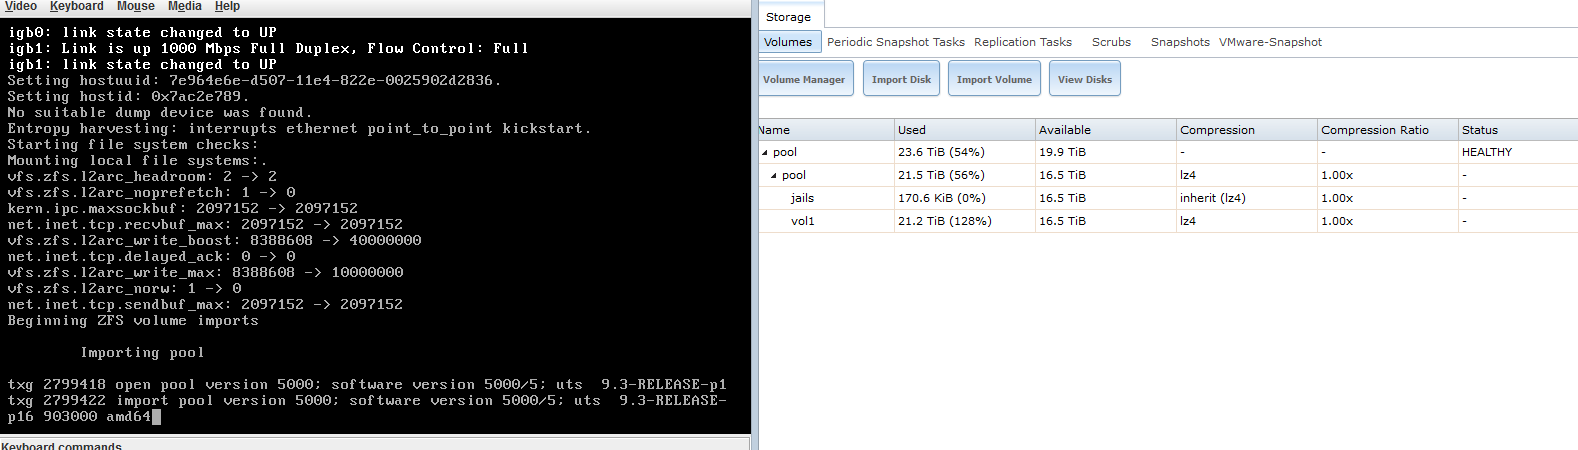Open the Keyboard menu
This screenshot has height=450, width=1578.
pos(77,6)
